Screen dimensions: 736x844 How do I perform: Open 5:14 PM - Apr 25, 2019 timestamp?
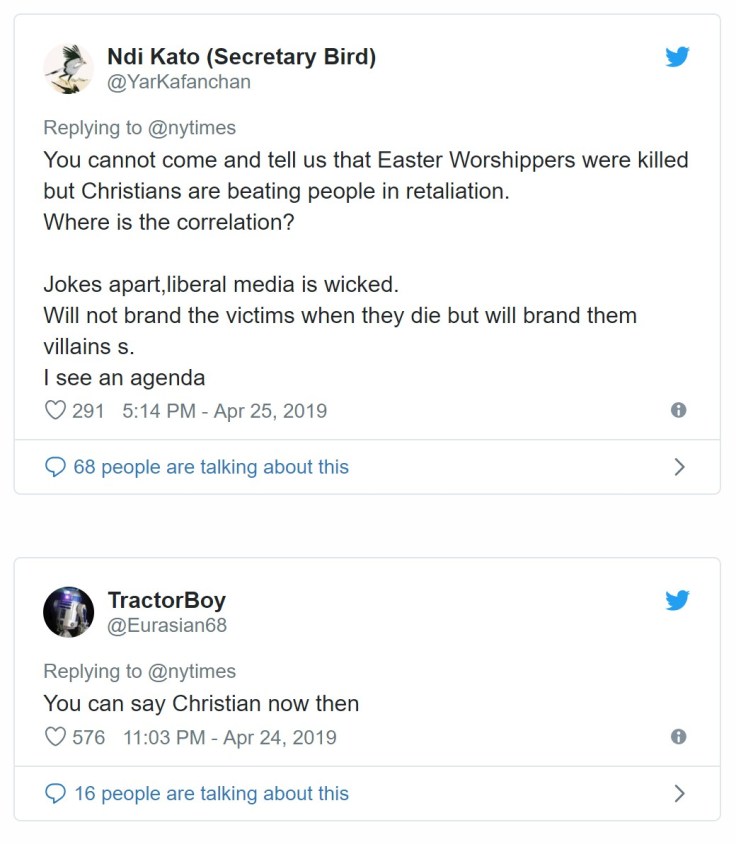pos(224,410)
